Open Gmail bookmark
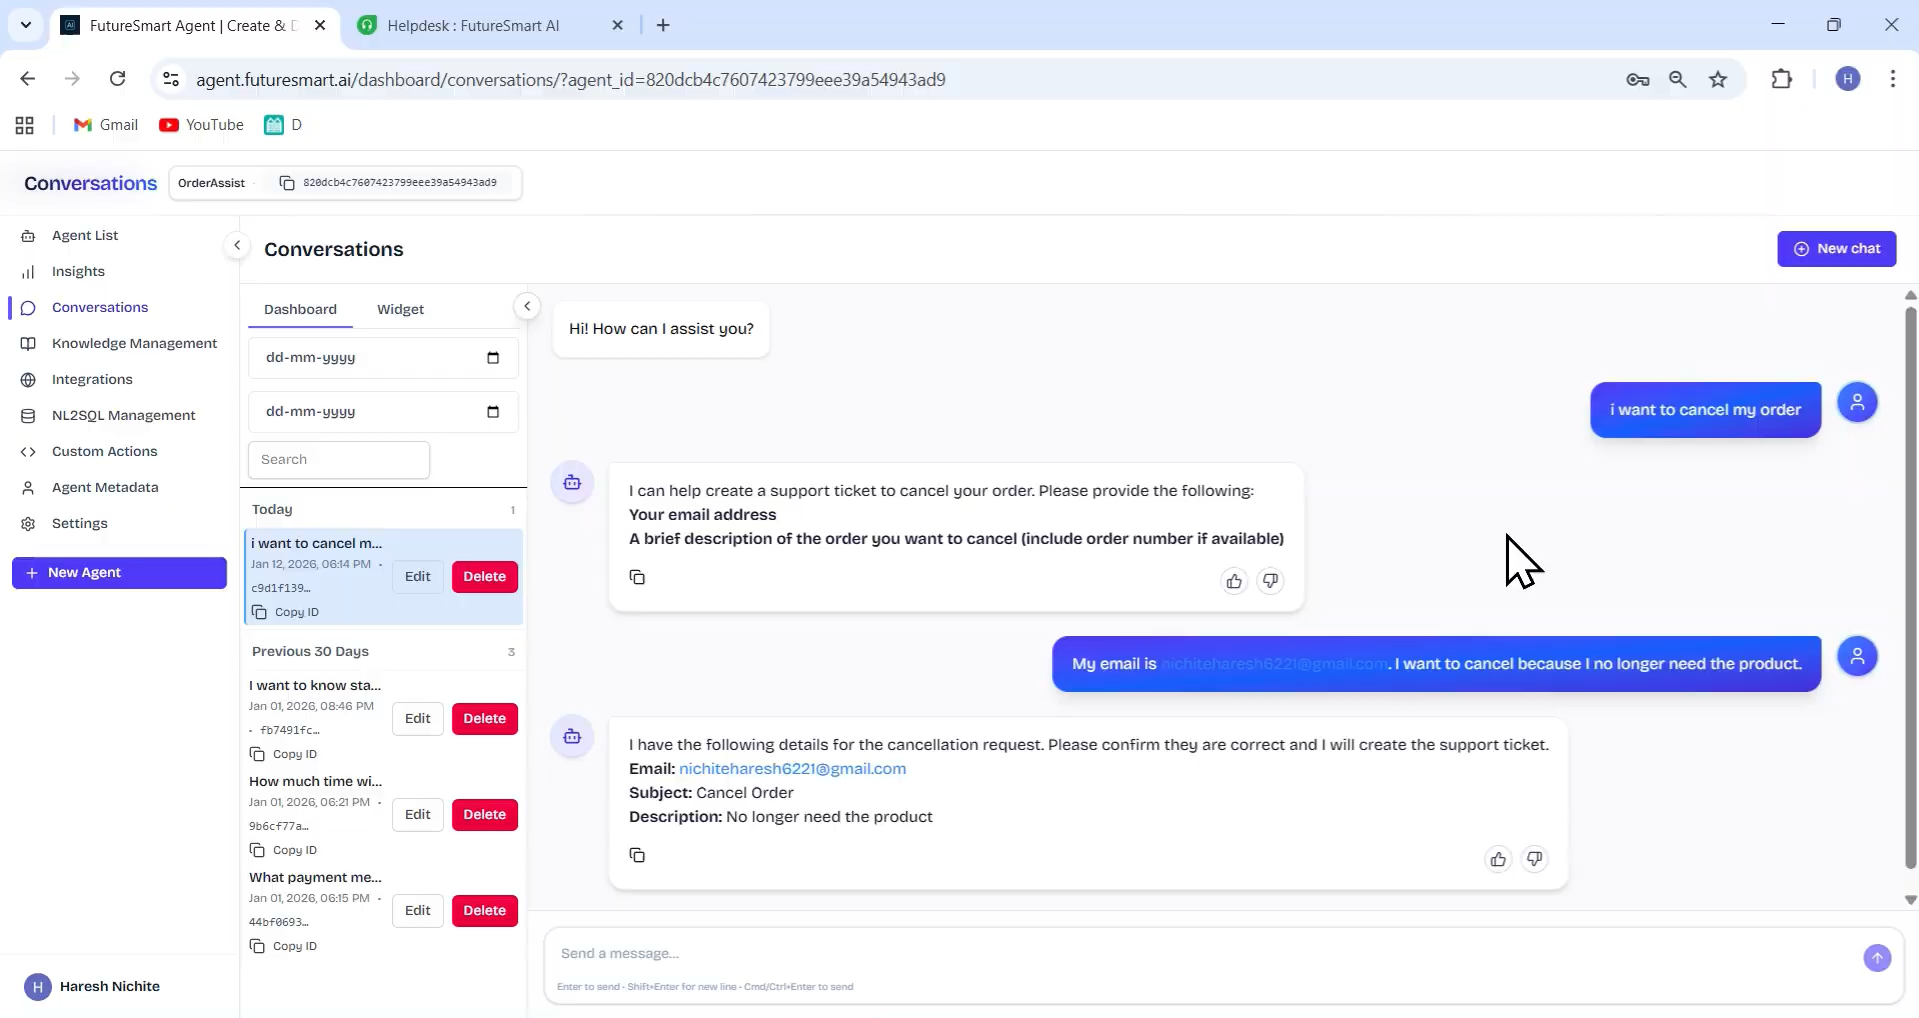Image resolution: width=1919 pixels, height=1018 pixels. tap(106, 125)
